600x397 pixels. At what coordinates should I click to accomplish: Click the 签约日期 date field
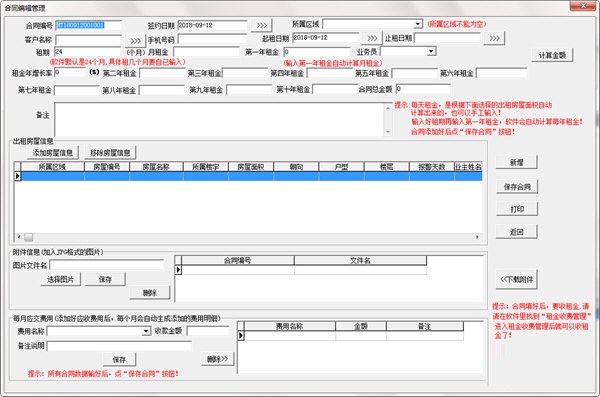coord(212,25)
